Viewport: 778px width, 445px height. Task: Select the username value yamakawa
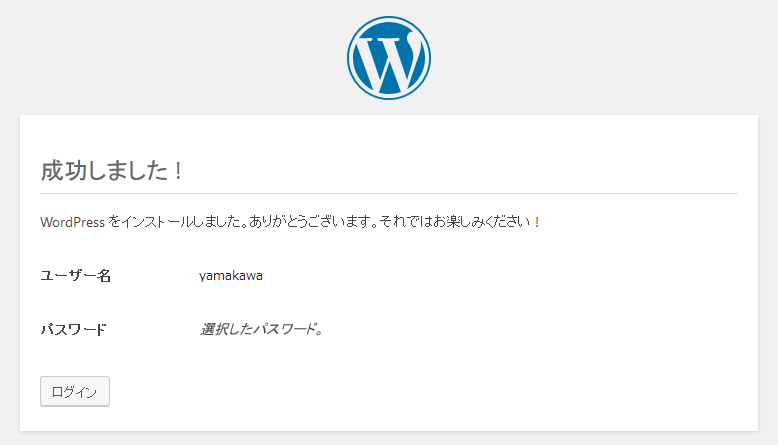[x=231, y=276]
